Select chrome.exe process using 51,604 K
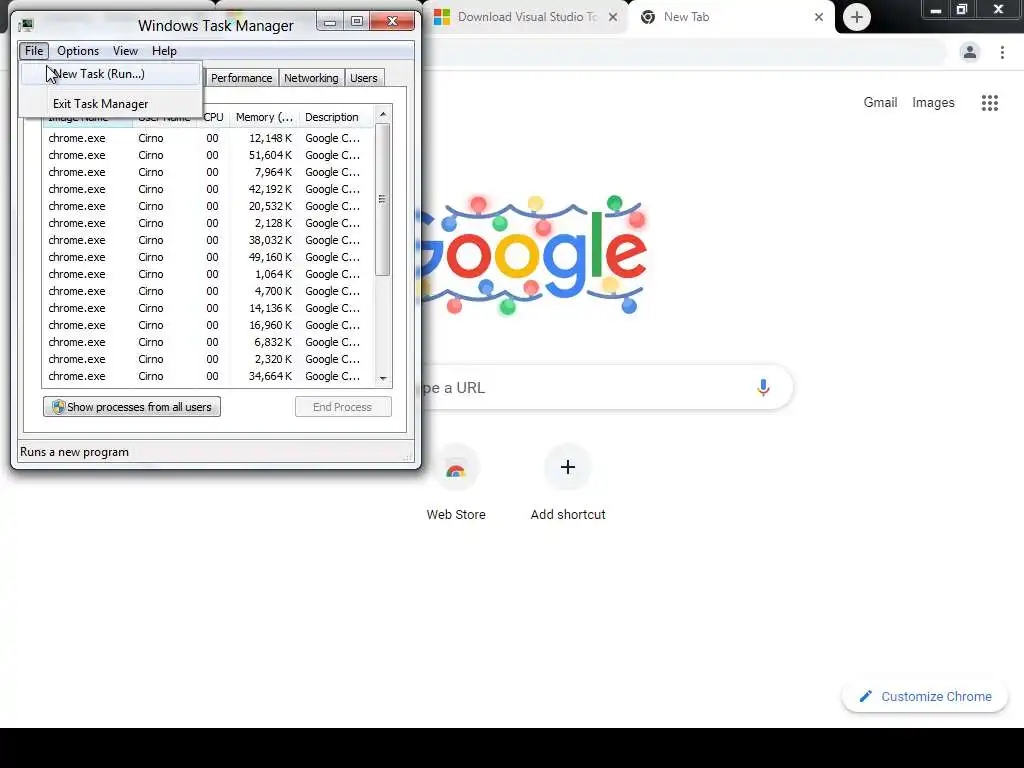 208,155
